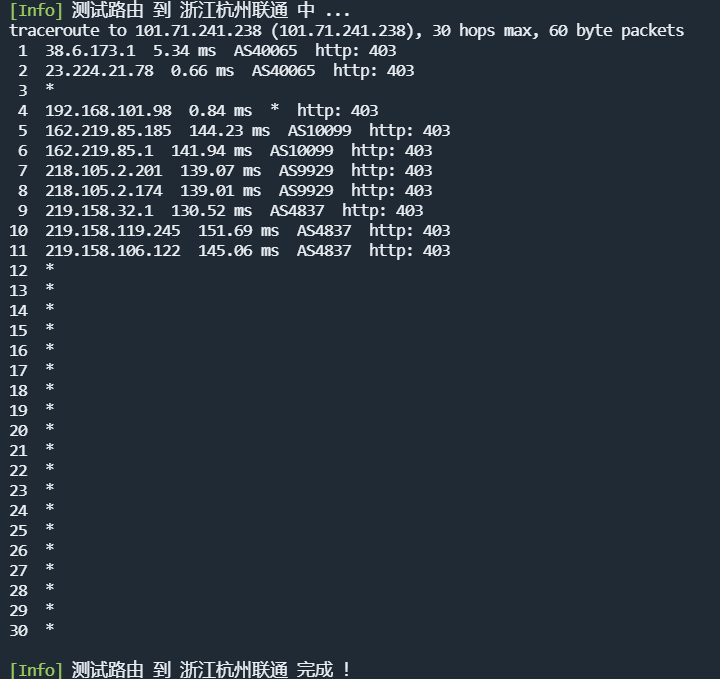Click latency 144.23 ms on hop 5
The height and width of the screenshot is (679, 720).
(x=230, y=131)
